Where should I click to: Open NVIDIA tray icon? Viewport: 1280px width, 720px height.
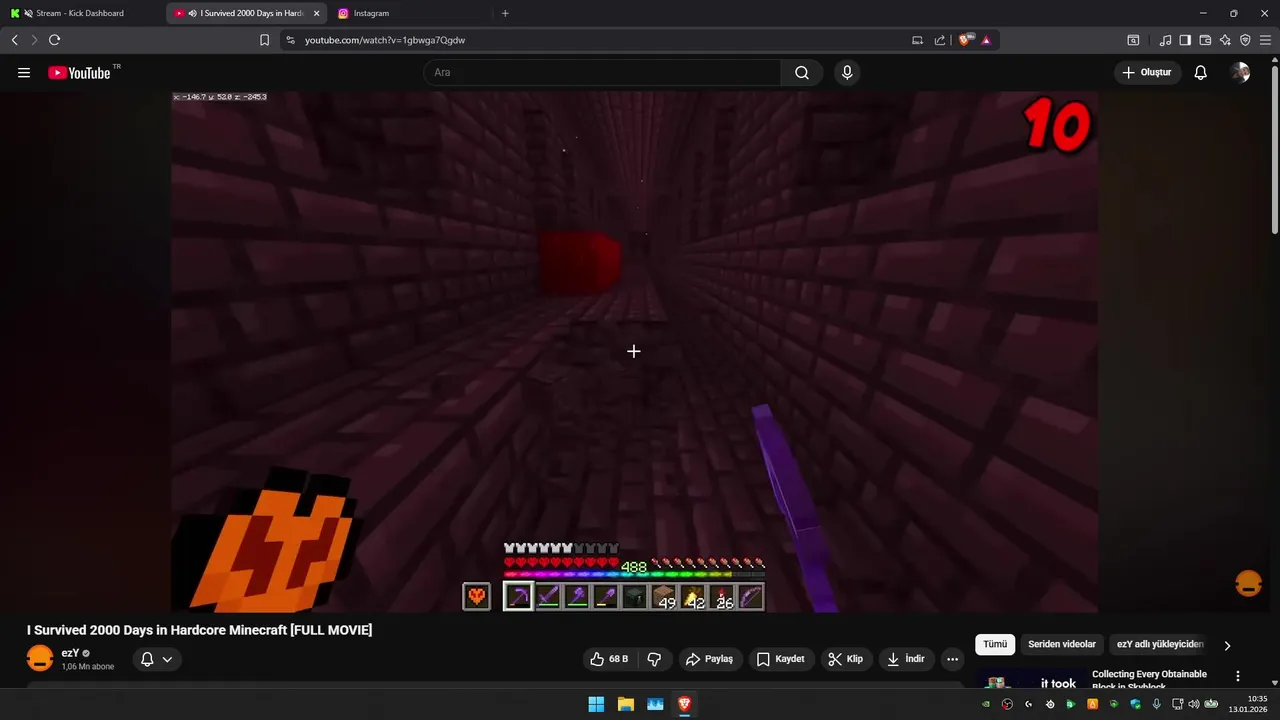986,704
